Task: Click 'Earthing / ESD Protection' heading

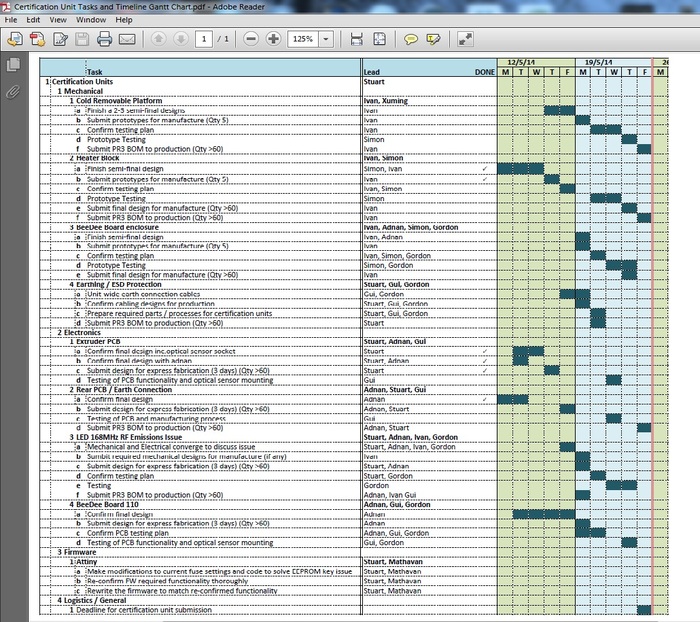Action: coord(119,284)
